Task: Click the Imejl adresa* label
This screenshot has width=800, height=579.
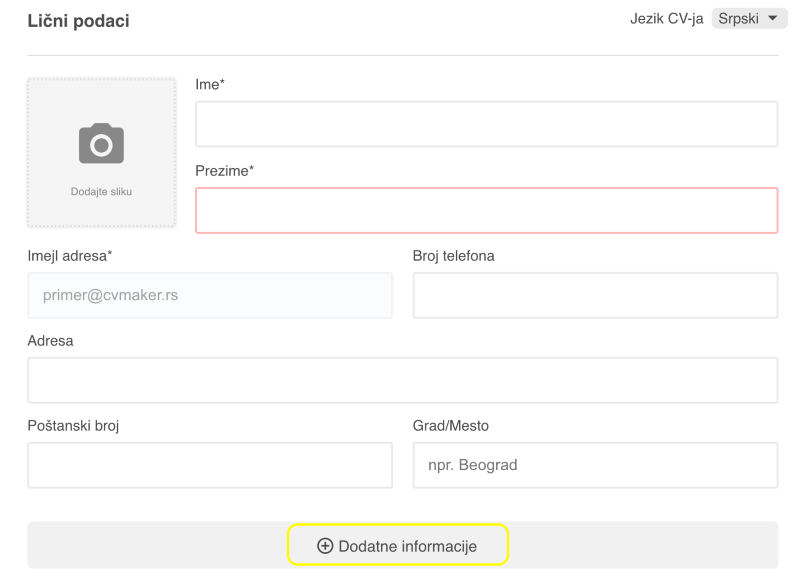Action: click(70, 256)
